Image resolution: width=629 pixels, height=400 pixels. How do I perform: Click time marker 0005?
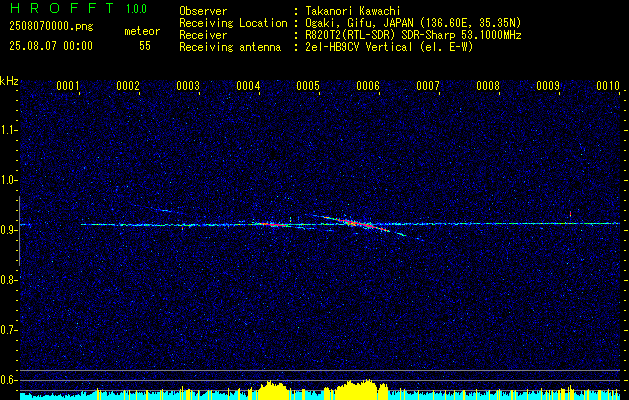point(308,86)
